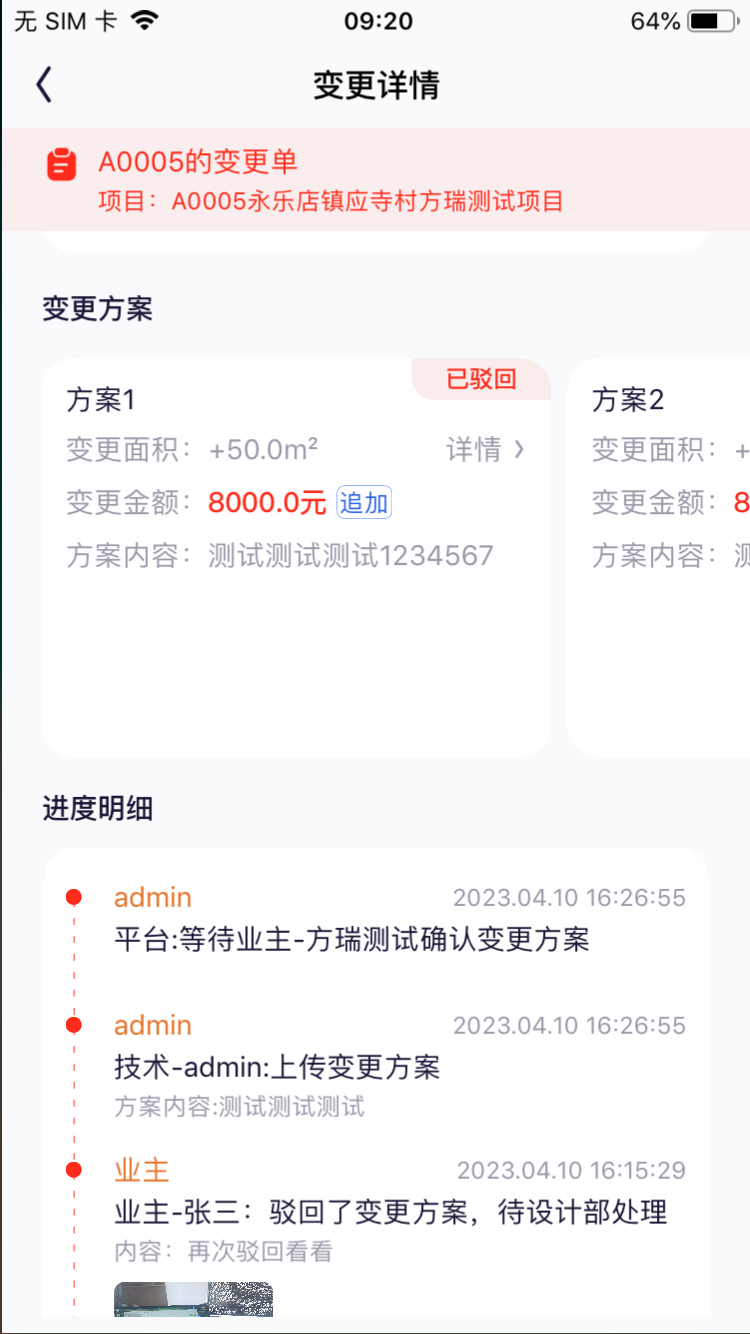Open the 方案2 card
The height and width of the screenshot is (1334, 750).
[x=659, y=558]
